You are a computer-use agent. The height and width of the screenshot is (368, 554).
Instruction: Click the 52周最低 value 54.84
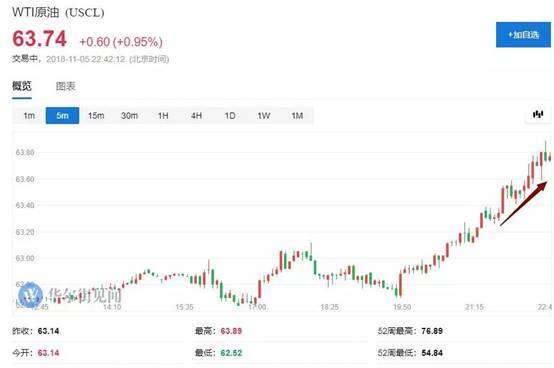432,352
